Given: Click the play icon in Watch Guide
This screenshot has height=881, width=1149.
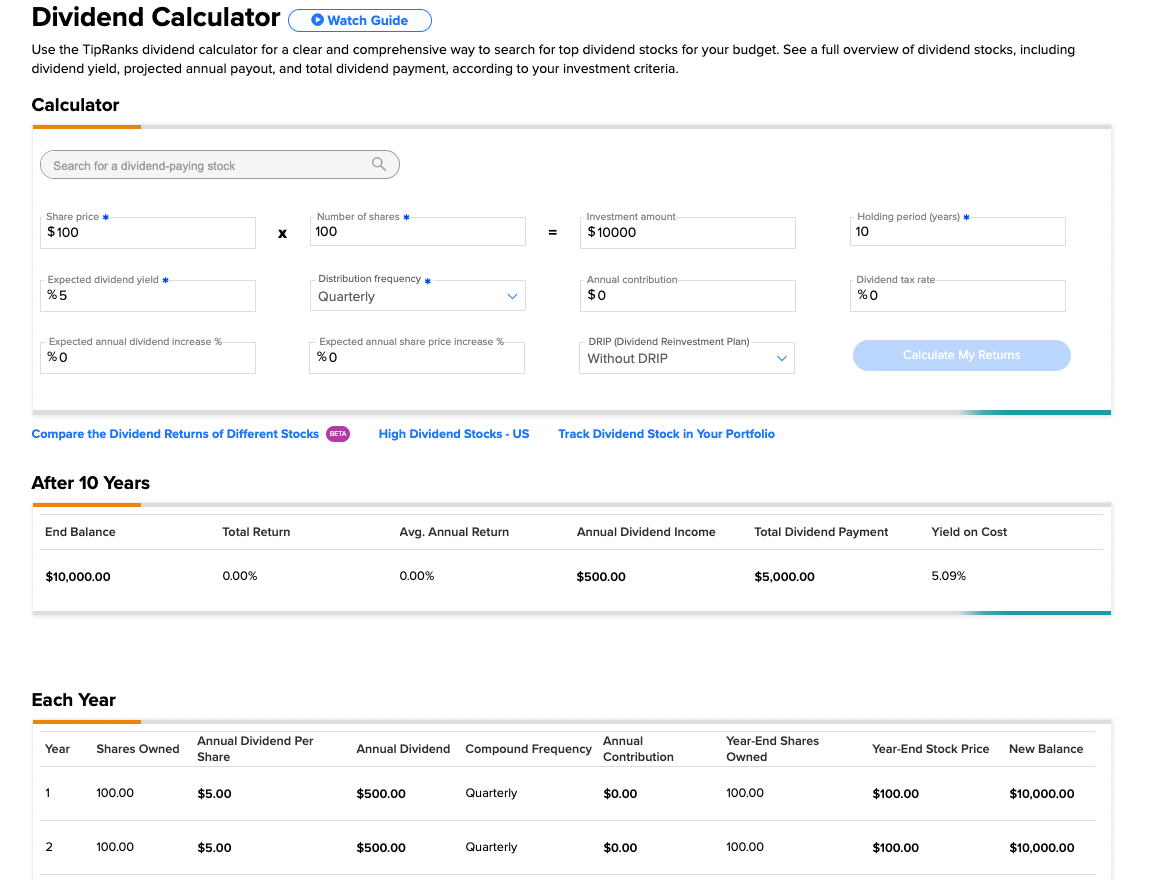Looking at the screenshot, I should 317,20.
